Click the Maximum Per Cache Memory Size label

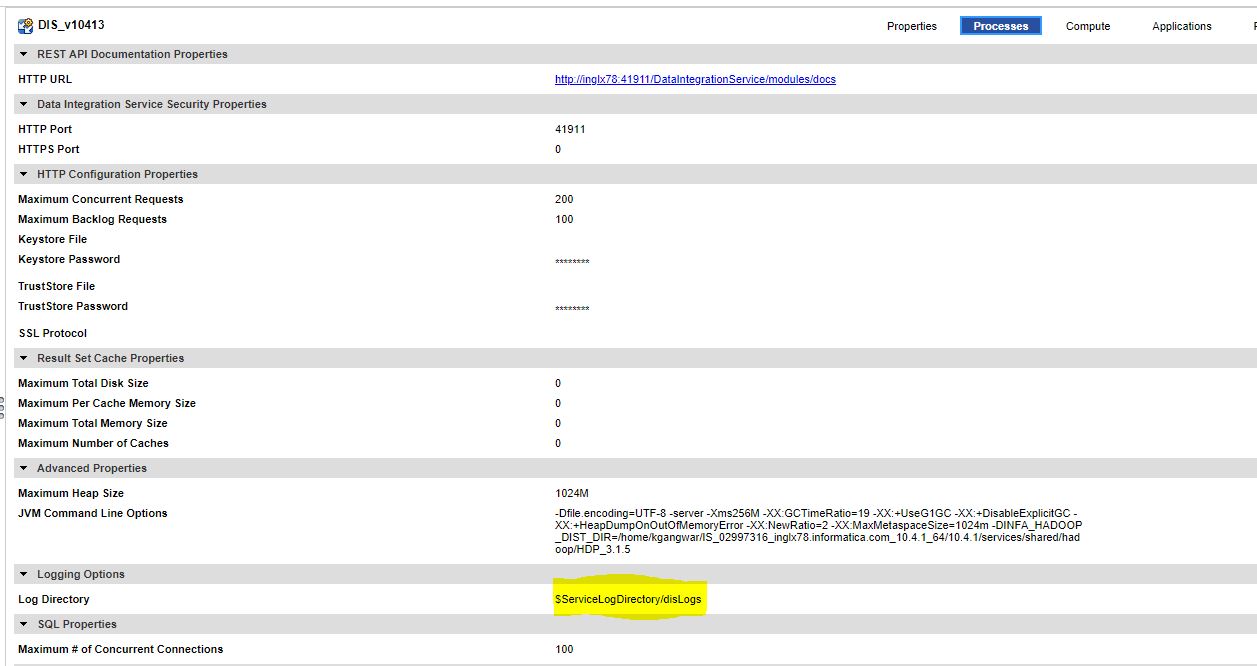(x=107, y=403)
